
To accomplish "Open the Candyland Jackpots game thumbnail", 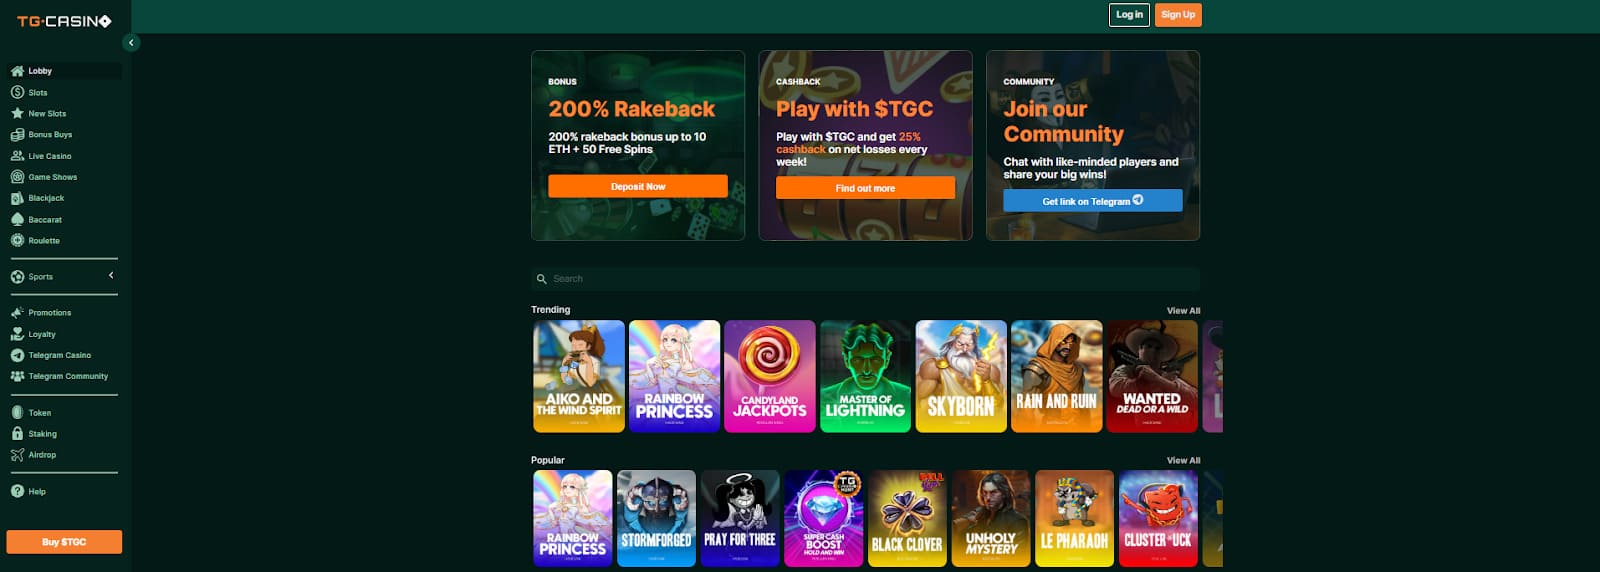I will tap(770, 376).
